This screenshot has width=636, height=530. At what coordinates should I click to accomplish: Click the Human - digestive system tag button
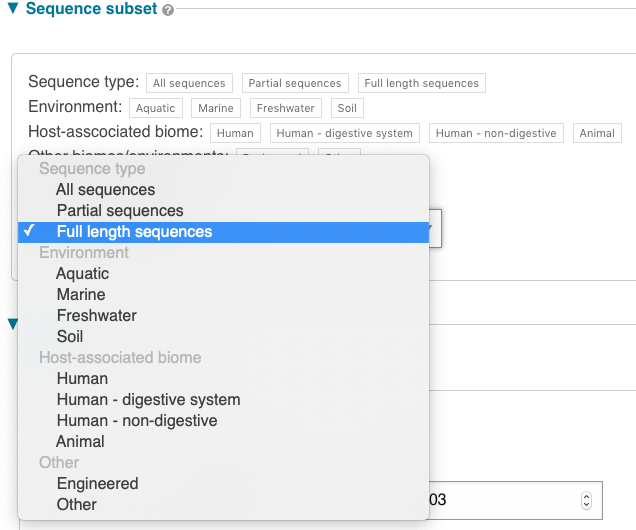point(344,133)
